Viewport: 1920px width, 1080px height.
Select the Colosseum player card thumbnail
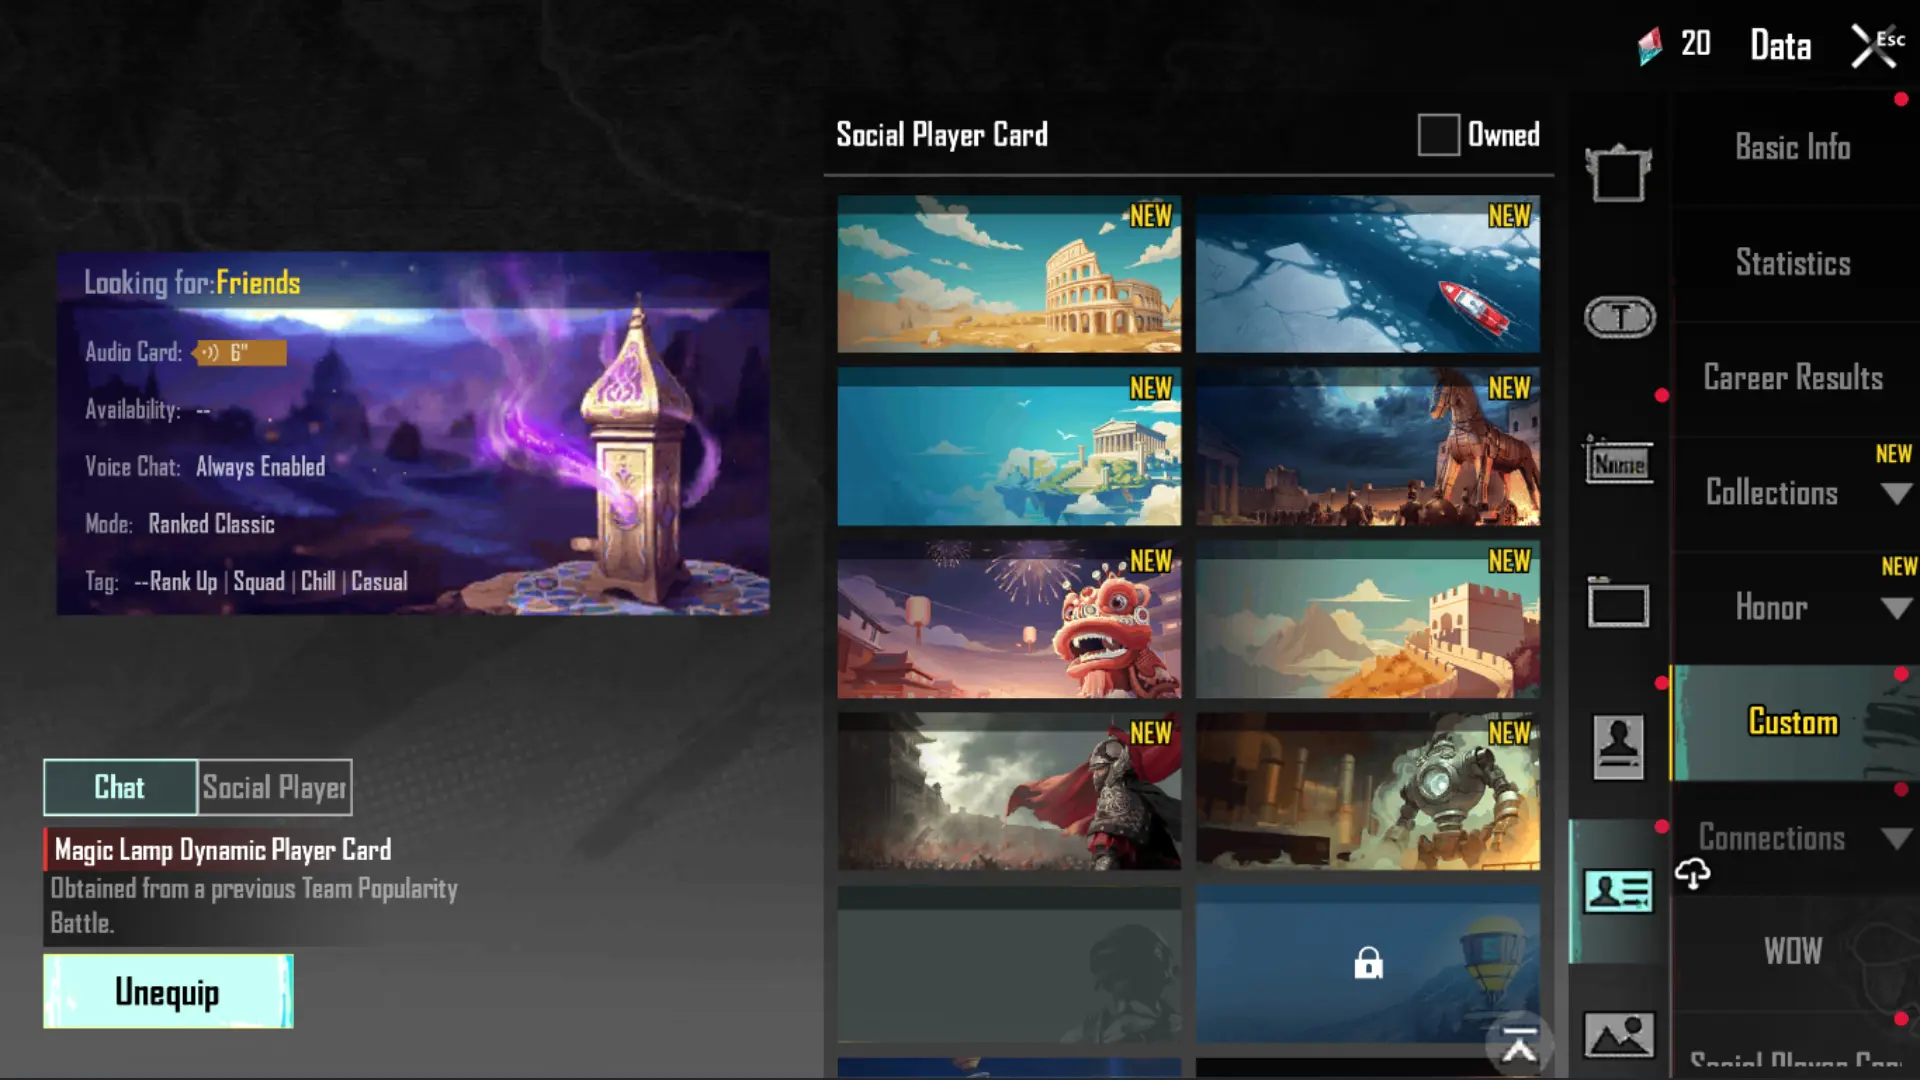(1009, 274)
